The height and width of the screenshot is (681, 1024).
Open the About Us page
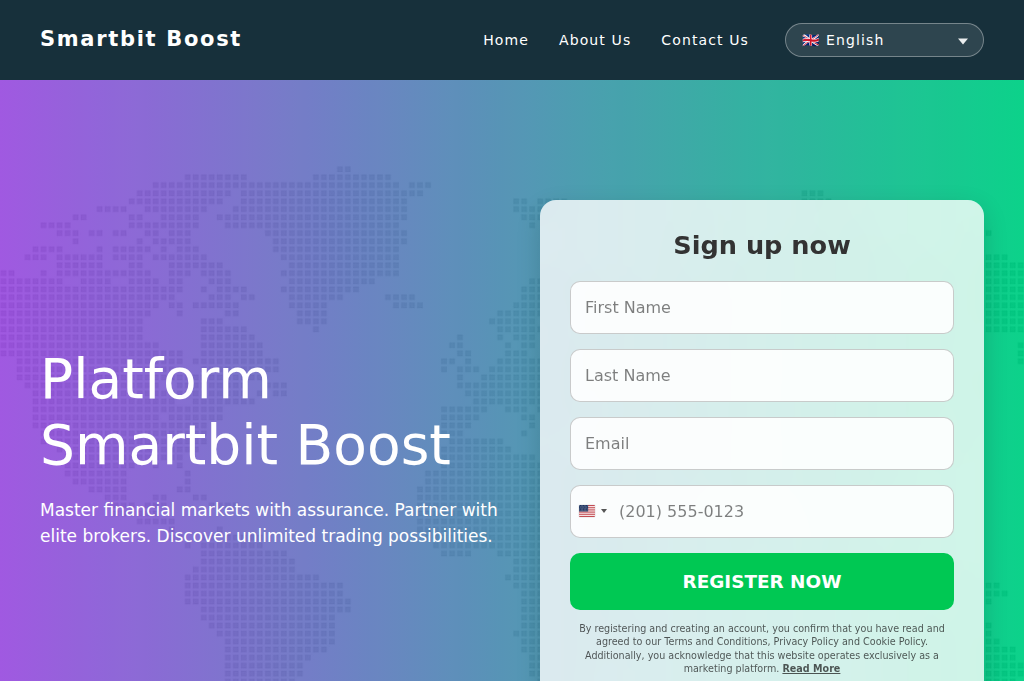tap(595, 40)
